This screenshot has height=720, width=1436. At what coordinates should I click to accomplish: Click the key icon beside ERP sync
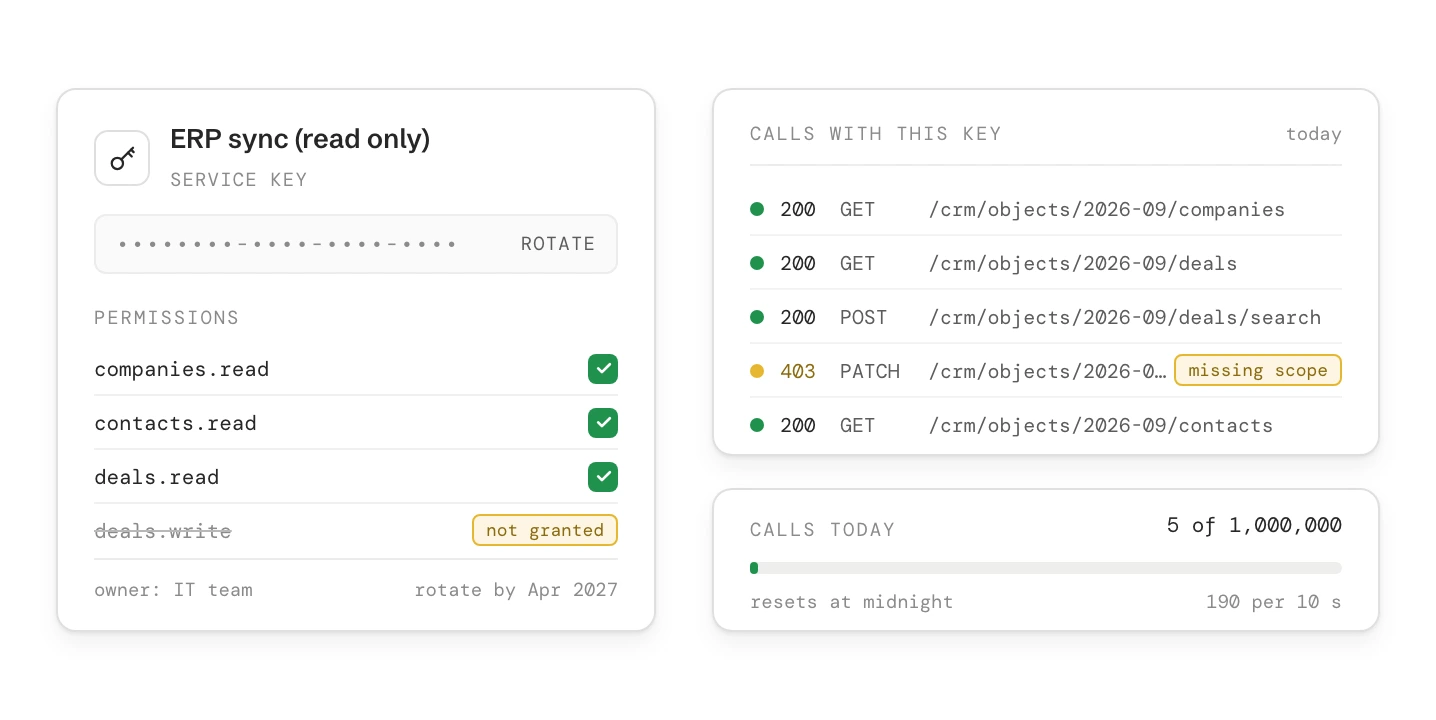122,158
